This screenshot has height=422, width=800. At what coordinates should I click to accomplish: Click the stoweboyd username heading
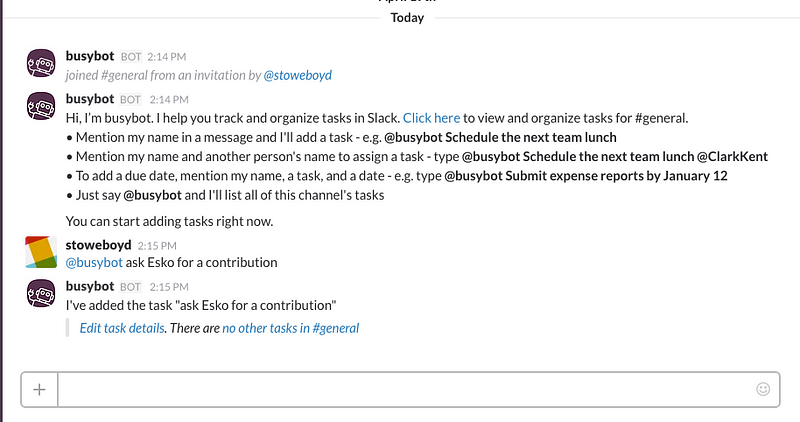click(98, 245)
